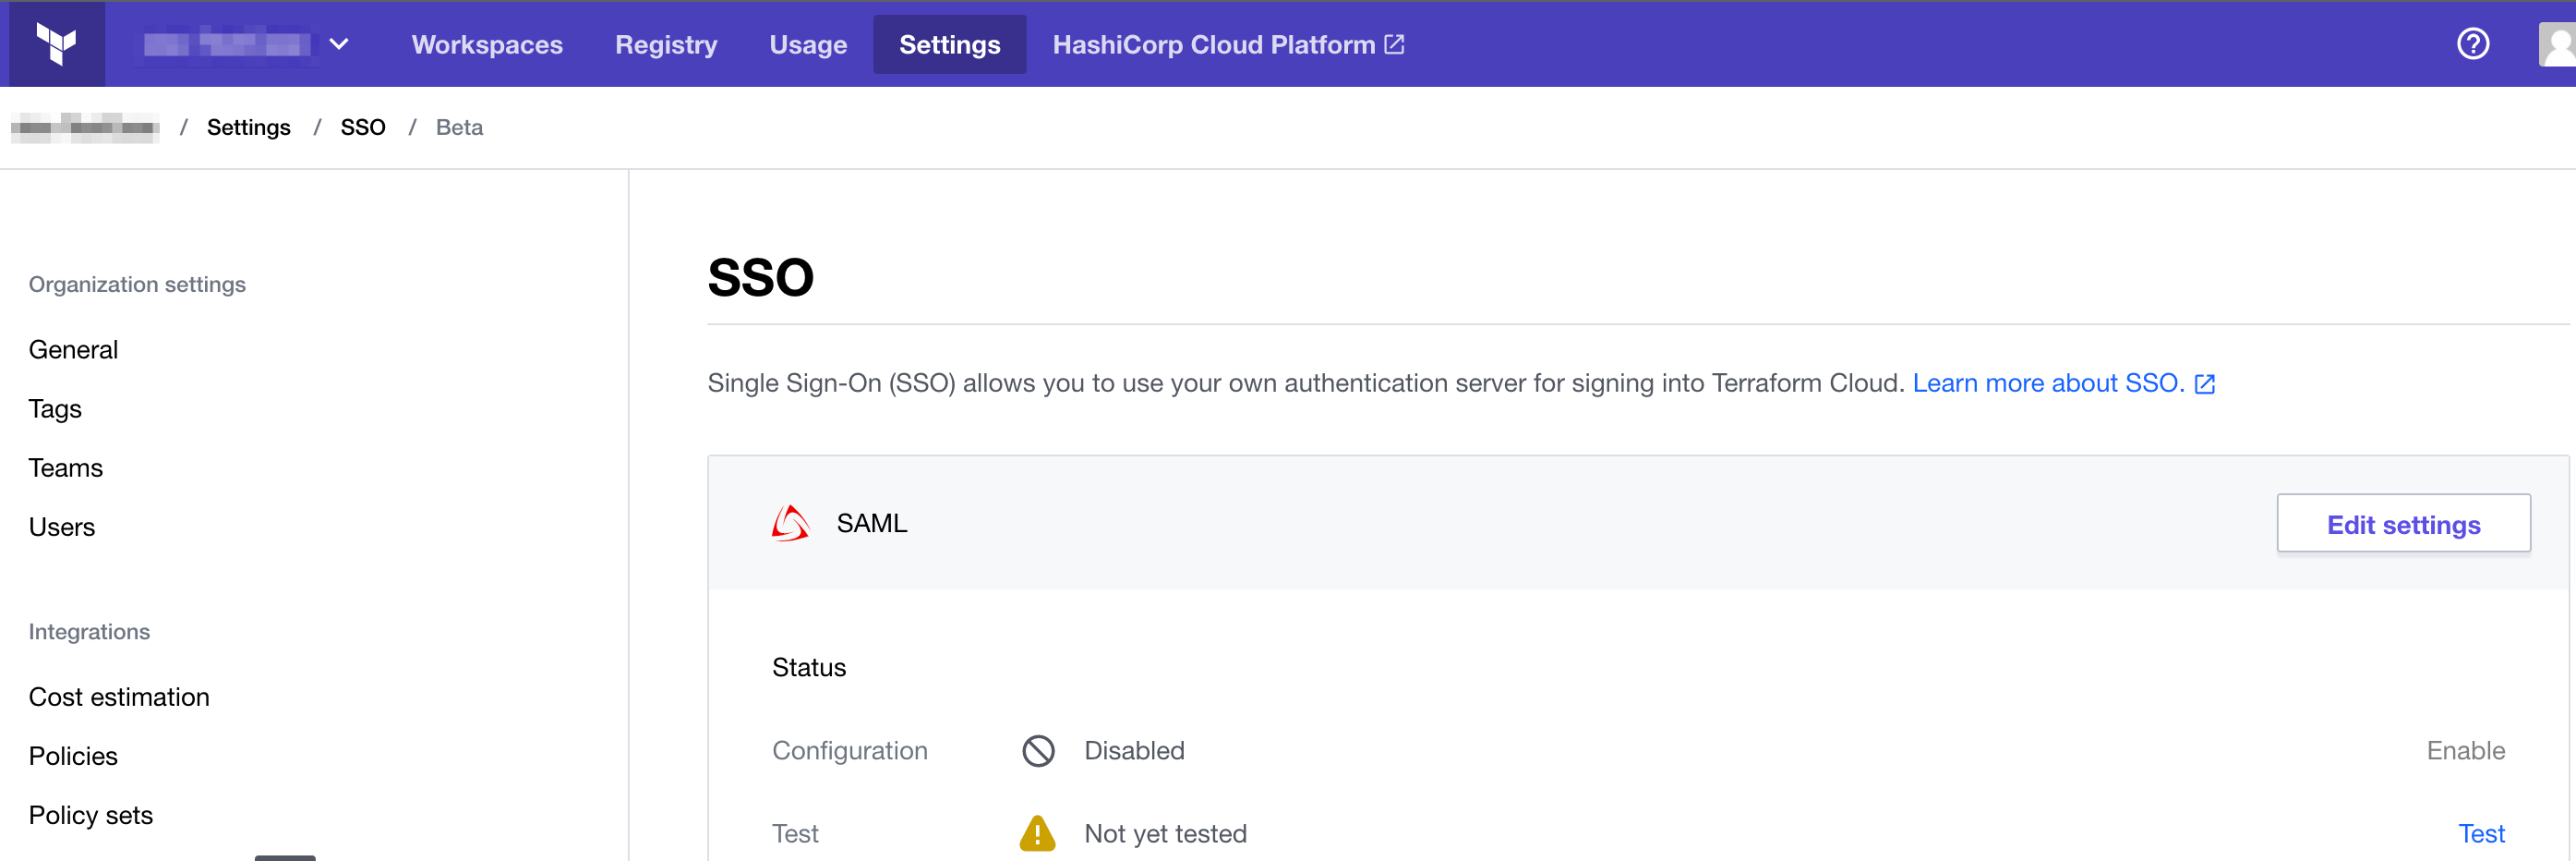Open the help question mark icon
Viewport: 2576px width, 861px height.
[2472, 44]
